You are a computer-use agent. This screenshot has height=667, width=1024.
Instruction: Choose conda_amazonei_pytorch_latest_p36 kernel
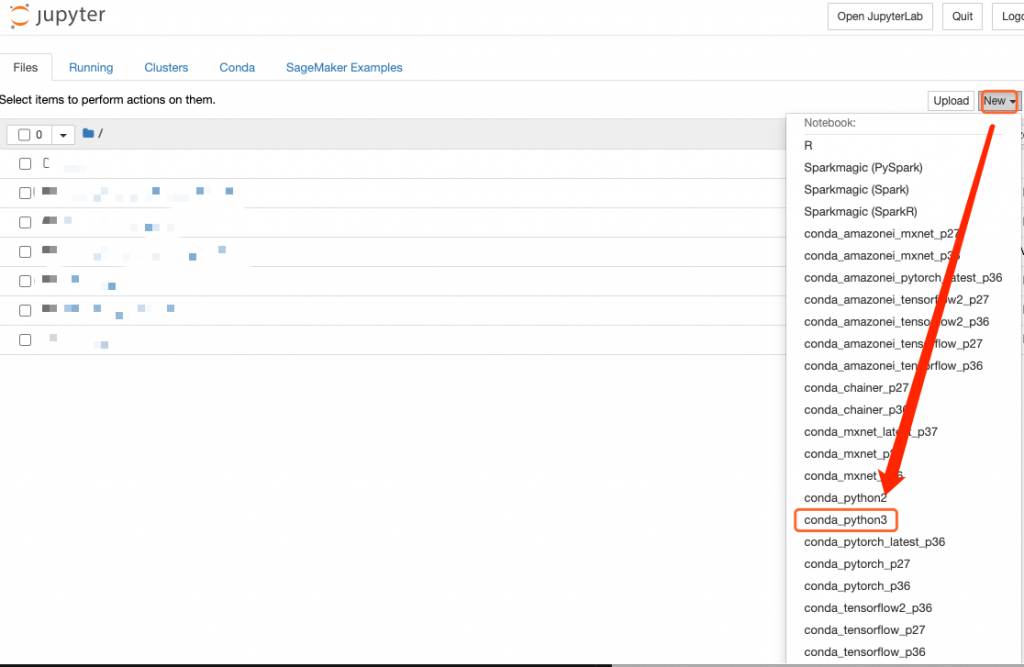click(x=903, y=278)
